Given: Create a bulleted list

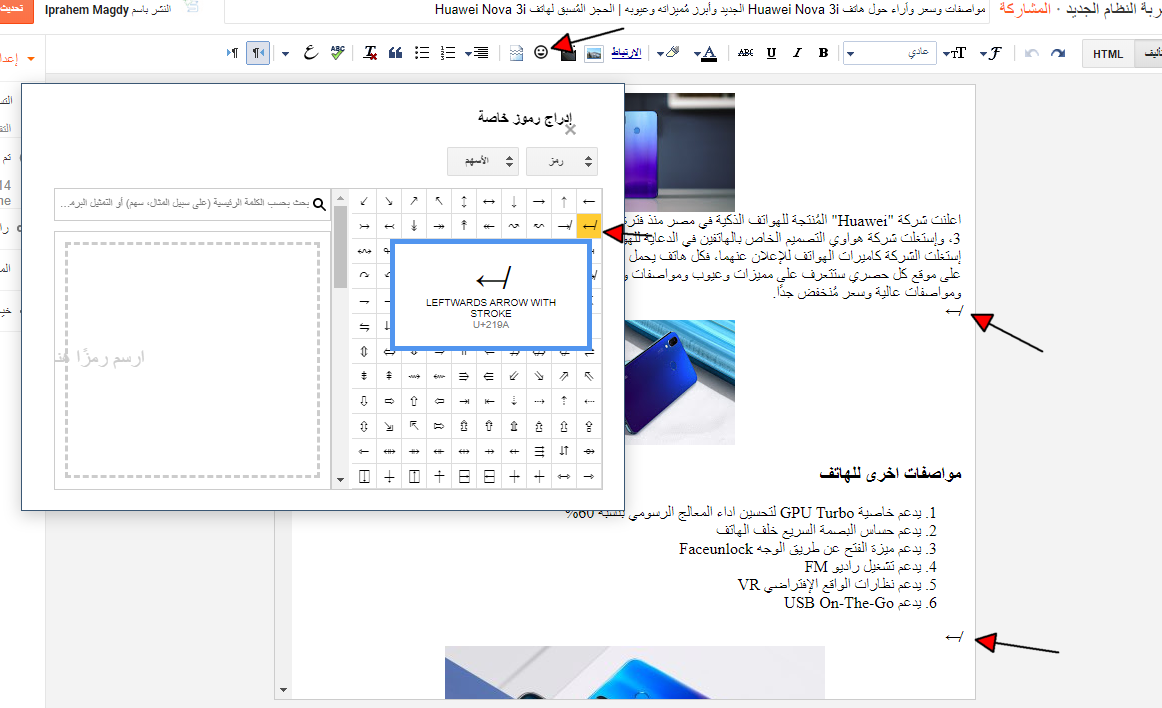Looking at the screenshot, I should (x=422, y=53).
